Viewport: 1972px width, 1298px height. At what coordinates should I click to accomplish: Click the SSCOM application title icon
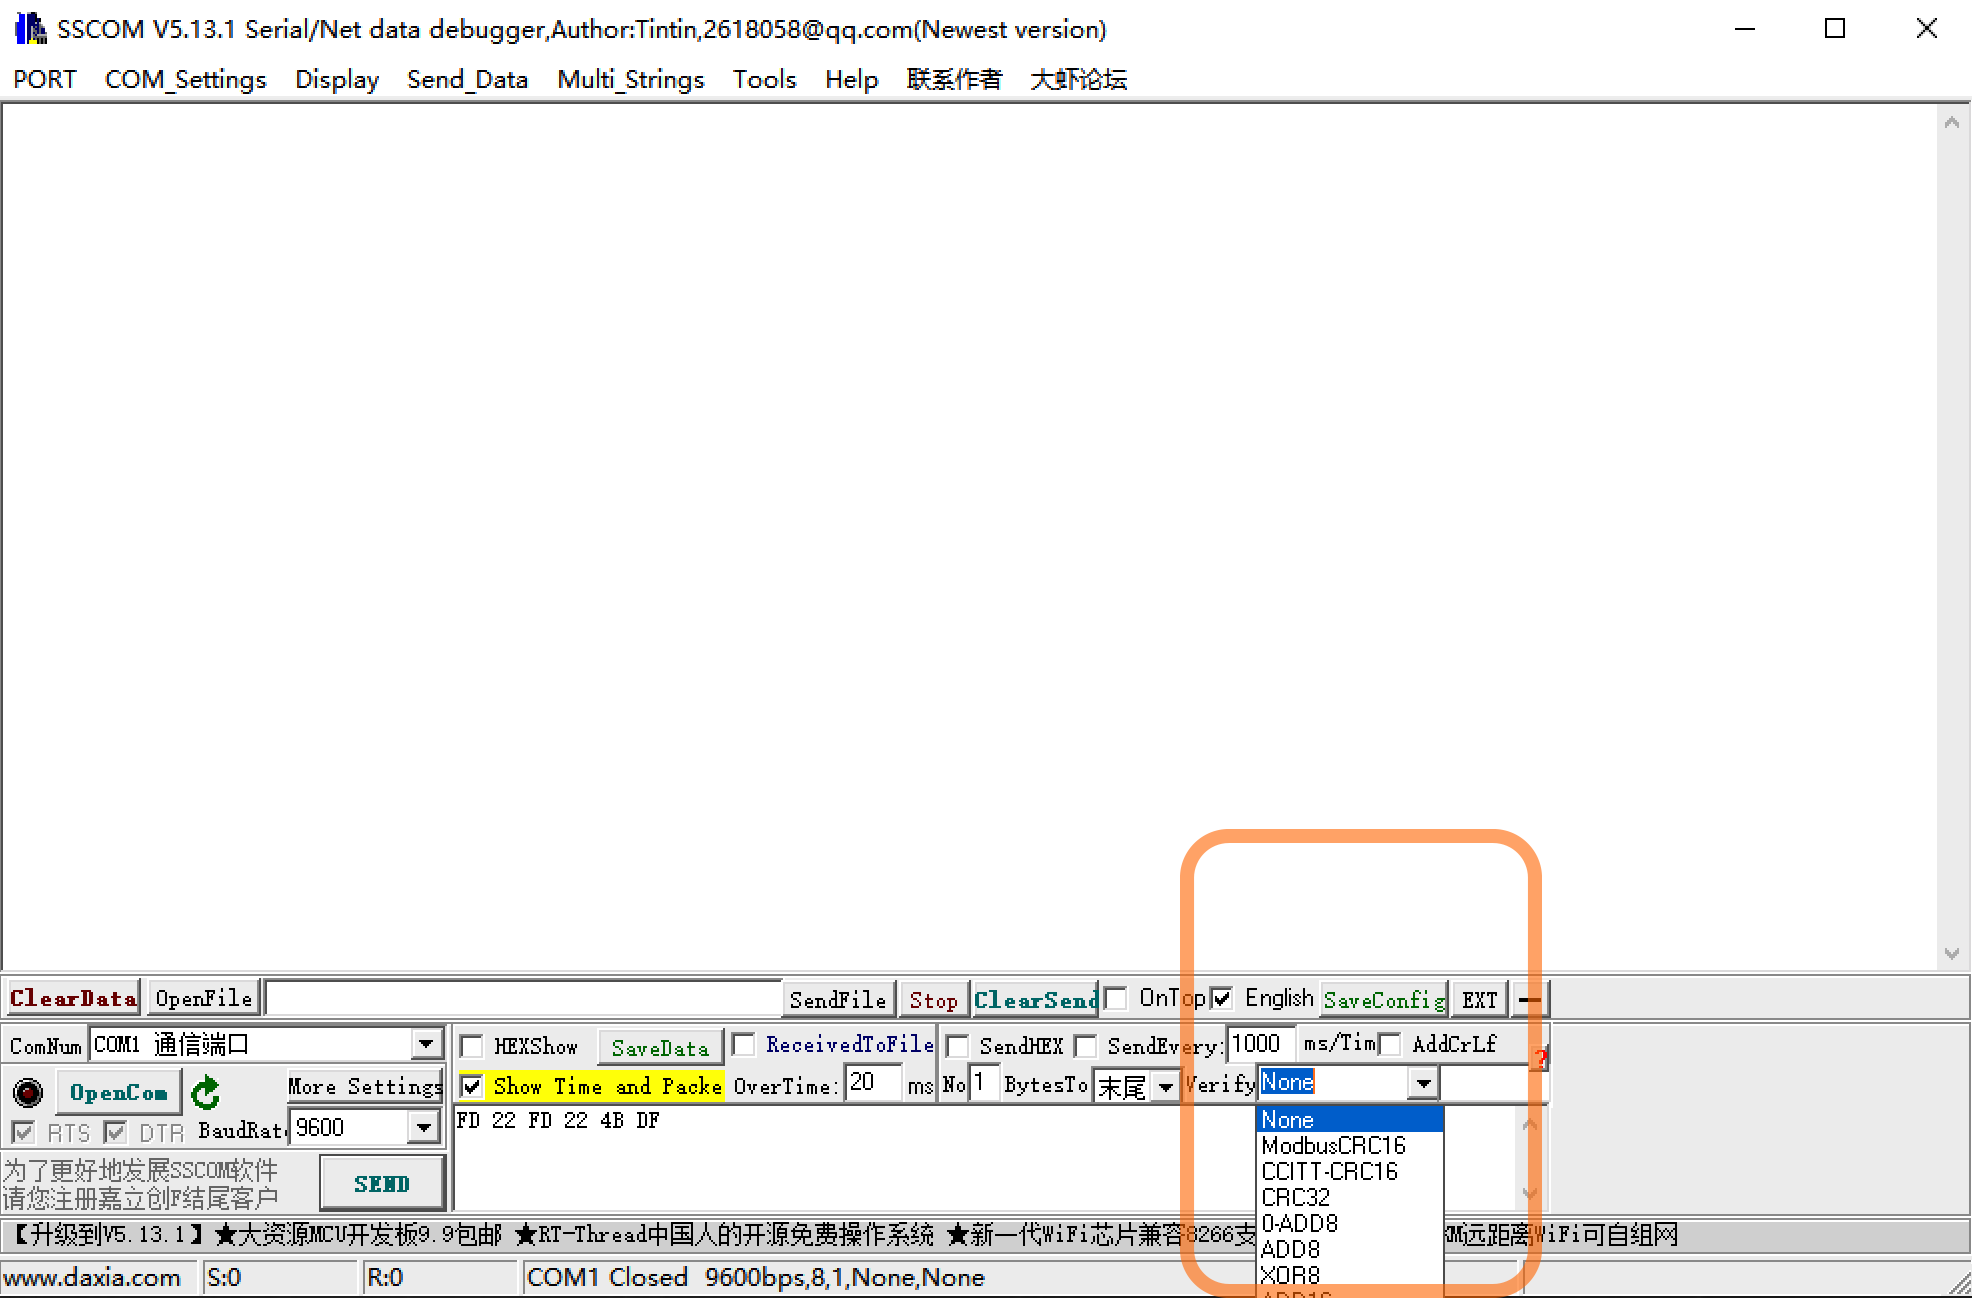30,28
